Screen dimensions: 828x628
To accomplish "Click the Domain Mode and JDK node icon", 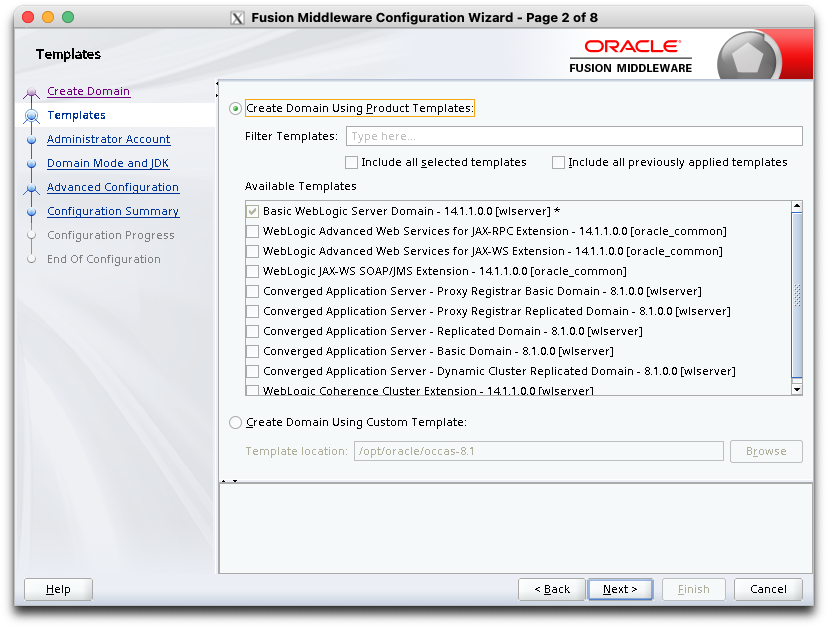I will click(32, 164).
